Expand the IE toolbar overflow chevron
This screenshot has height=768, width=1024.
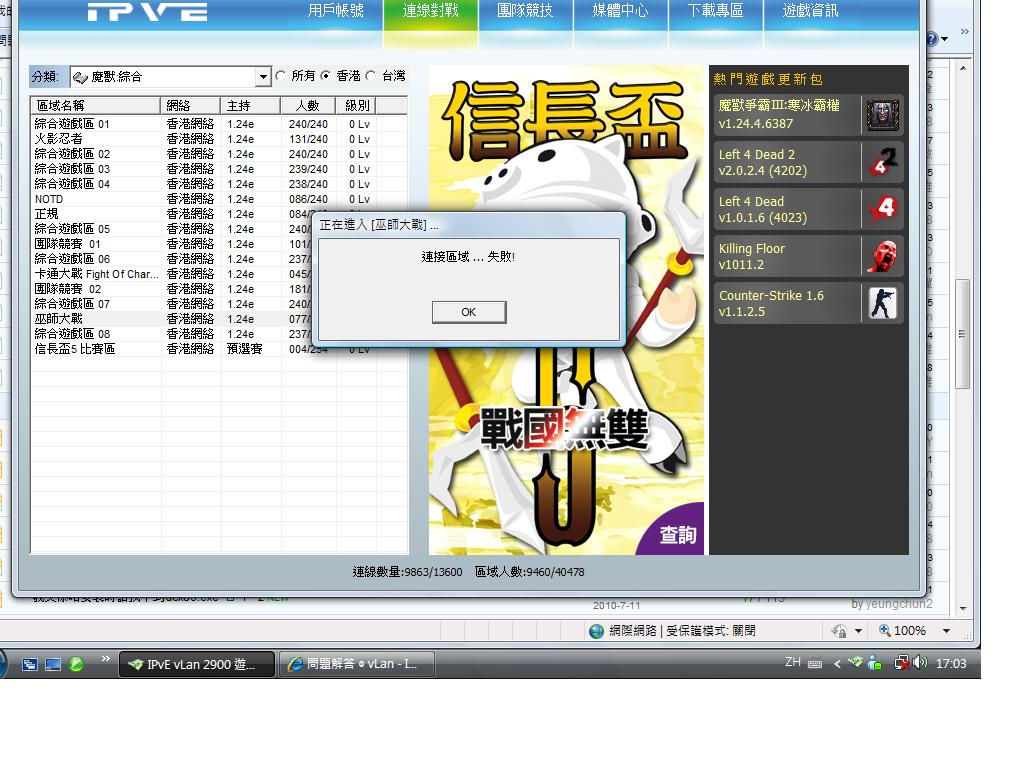tap(965, 31)
